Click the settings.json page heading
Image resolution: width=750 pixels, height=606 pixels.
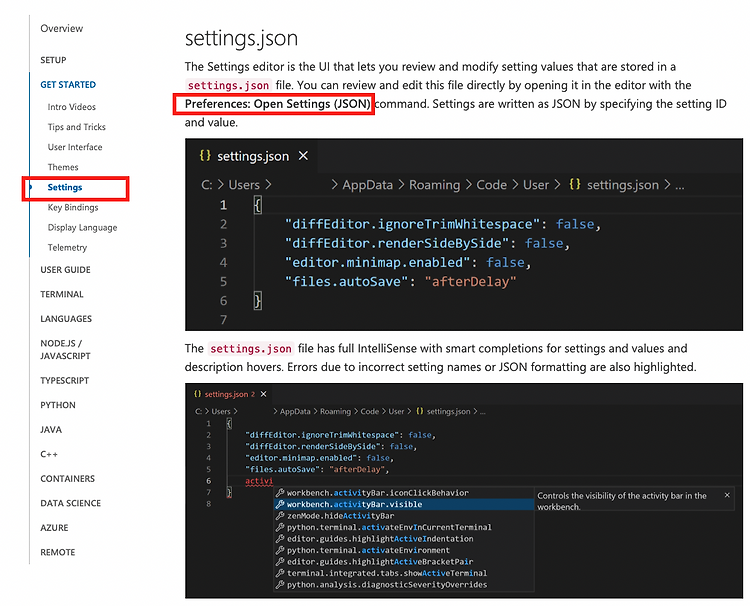tap(241, 38)
